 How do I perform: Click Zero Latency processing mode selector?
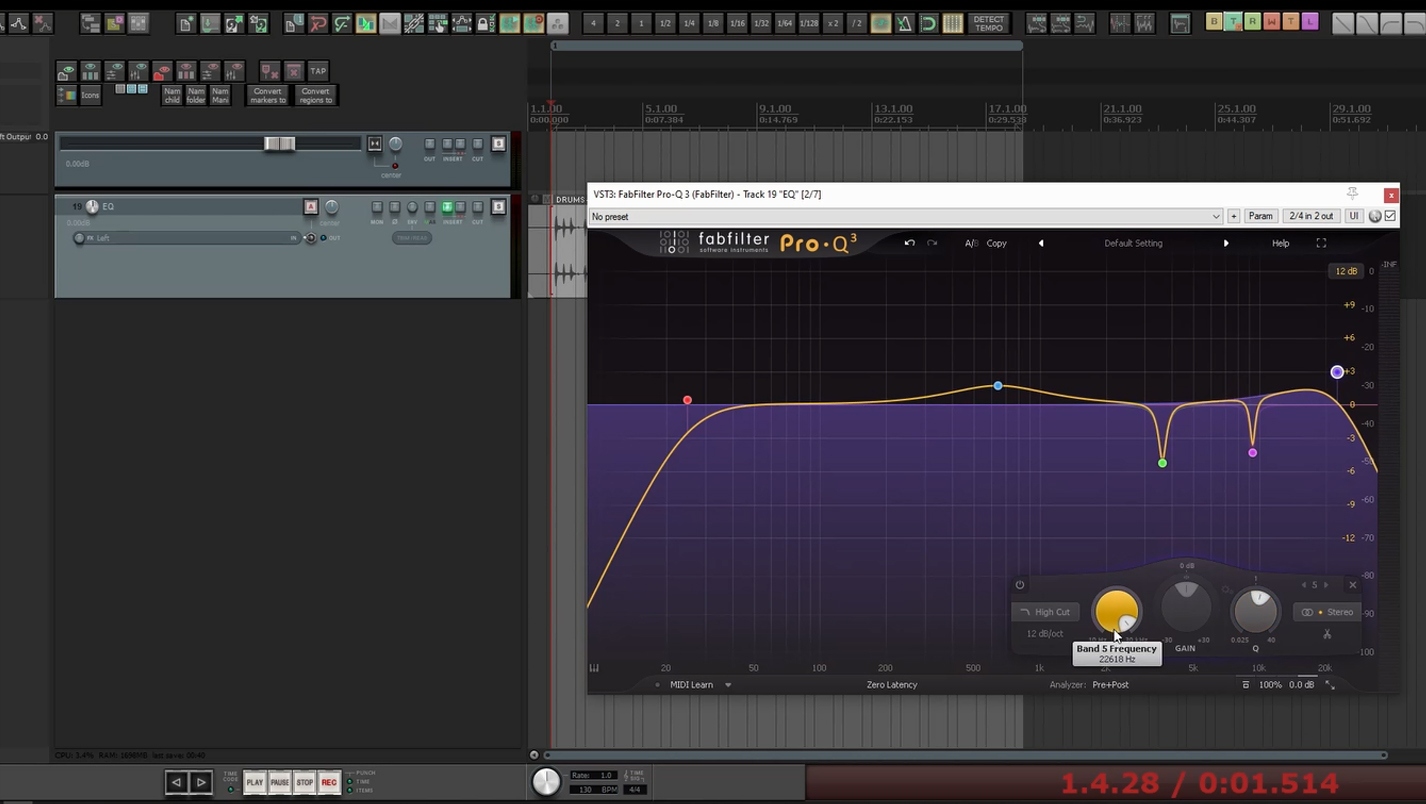[x=892, y=685]
